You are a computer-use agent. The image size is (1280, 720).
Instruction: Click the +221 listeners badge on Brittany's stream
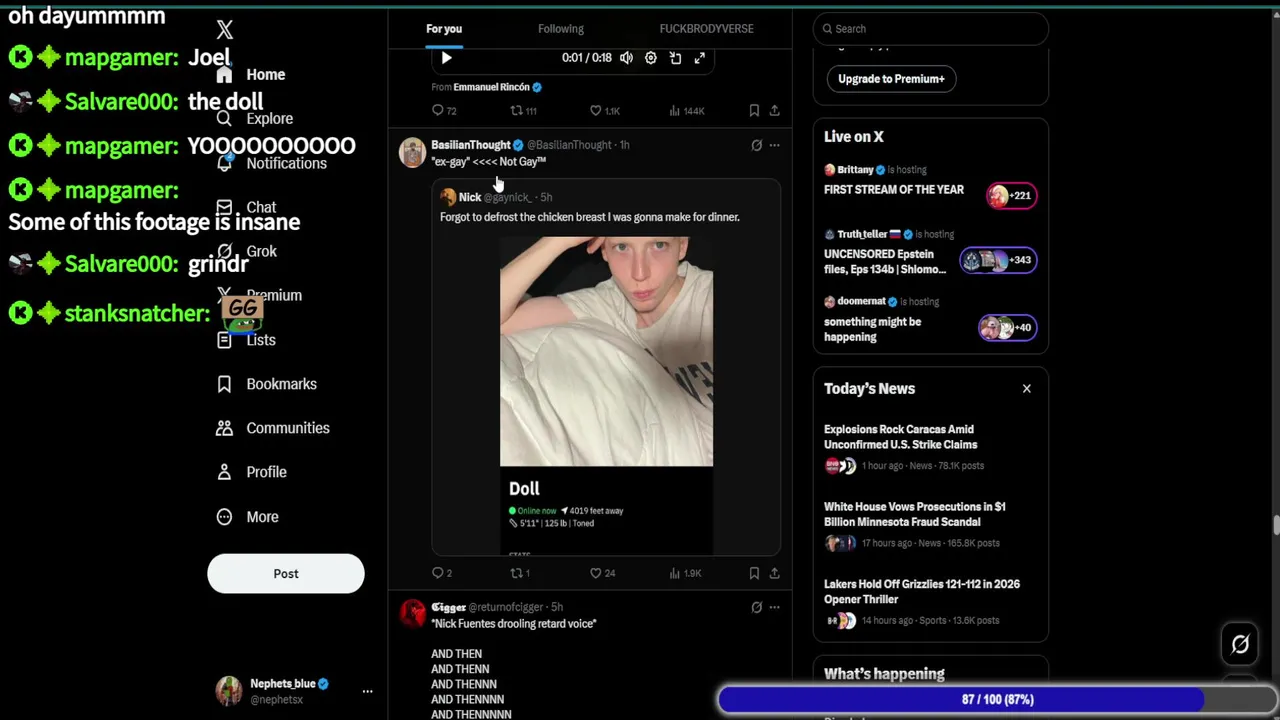tap(1011, 196)
